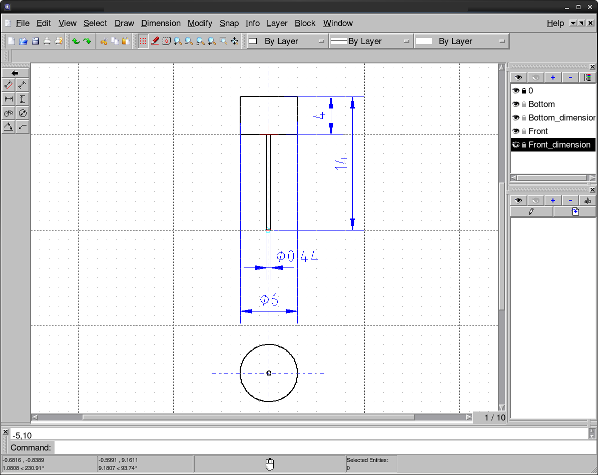Cut selection with scissors icon
The height and width of the screenshot is (475, 598).
(103, 41)
